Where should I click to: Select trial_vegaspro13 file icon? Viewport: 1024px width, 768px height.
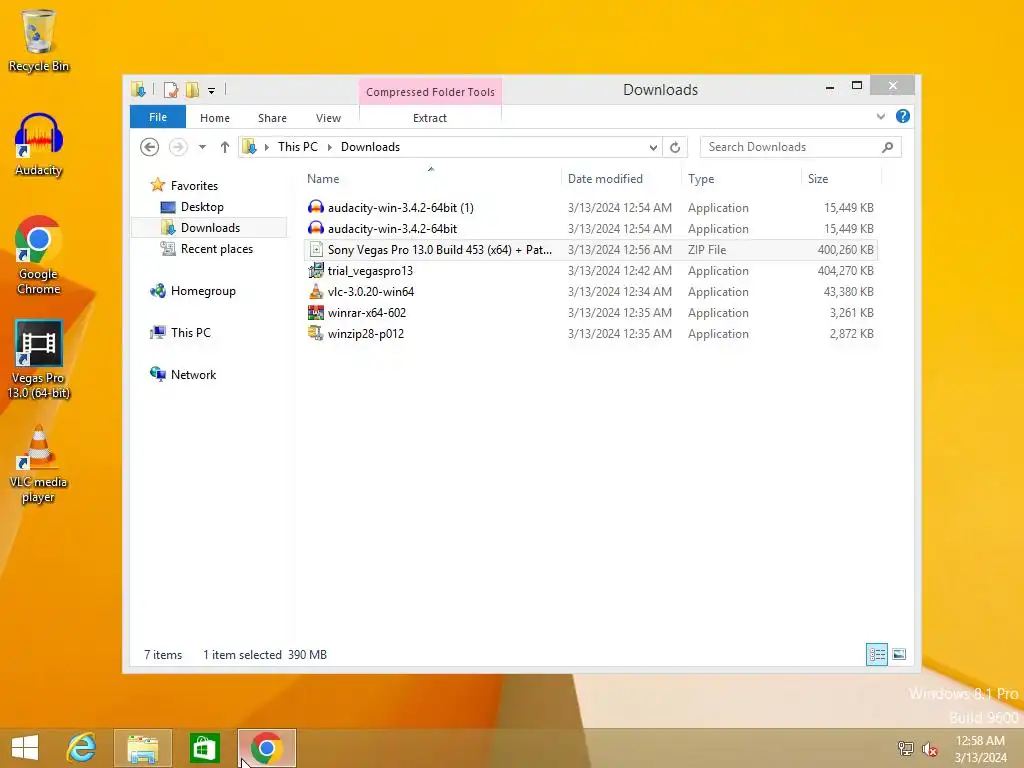tap(315, 270)
